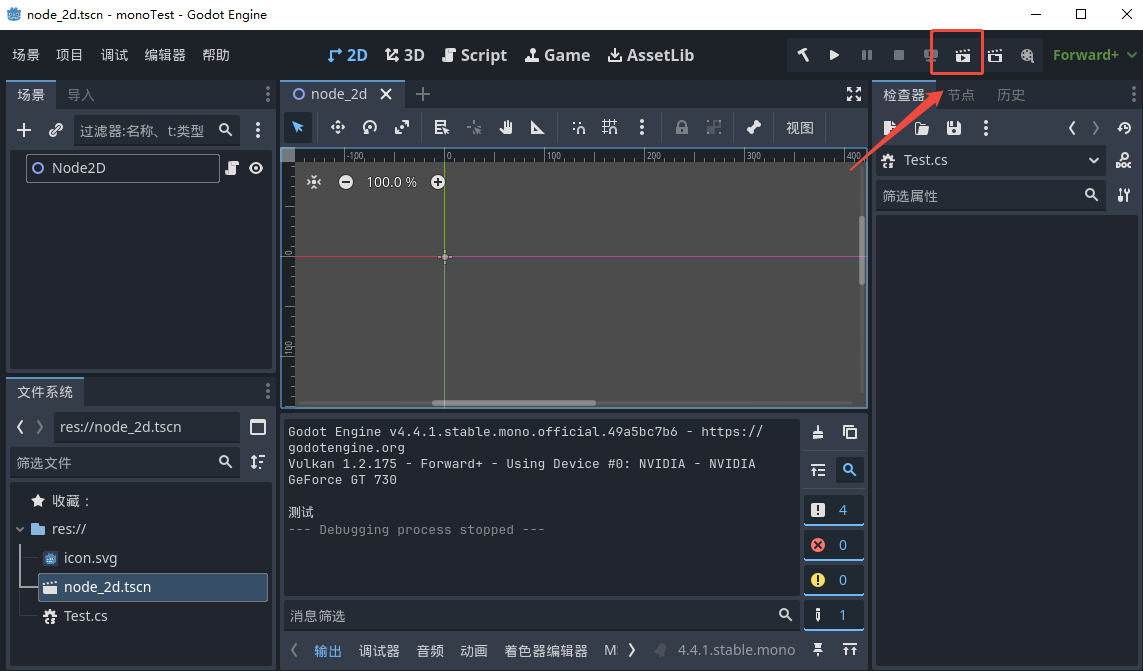Open the 调试器 bottom panel
Screen dimensions: 1143x671
tap(379, 651)
